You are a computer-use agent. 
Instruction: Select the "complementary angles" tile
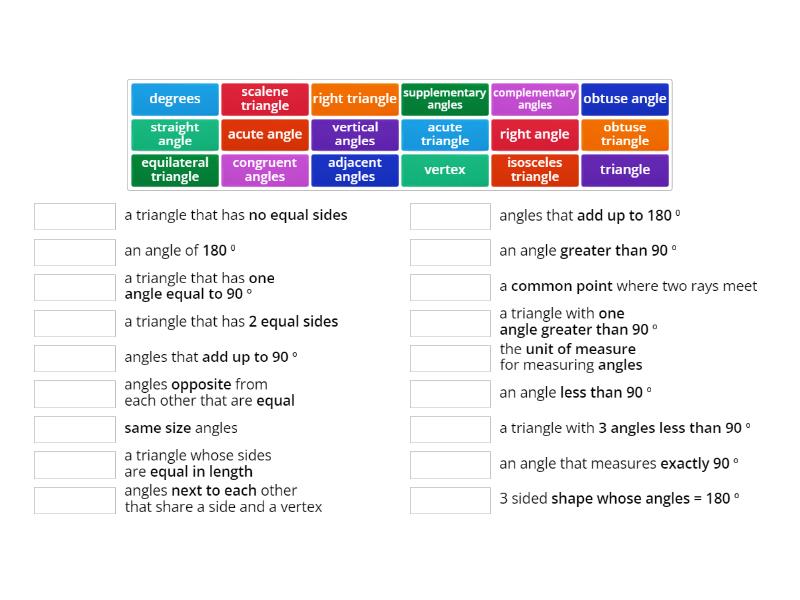coord(534,98)
